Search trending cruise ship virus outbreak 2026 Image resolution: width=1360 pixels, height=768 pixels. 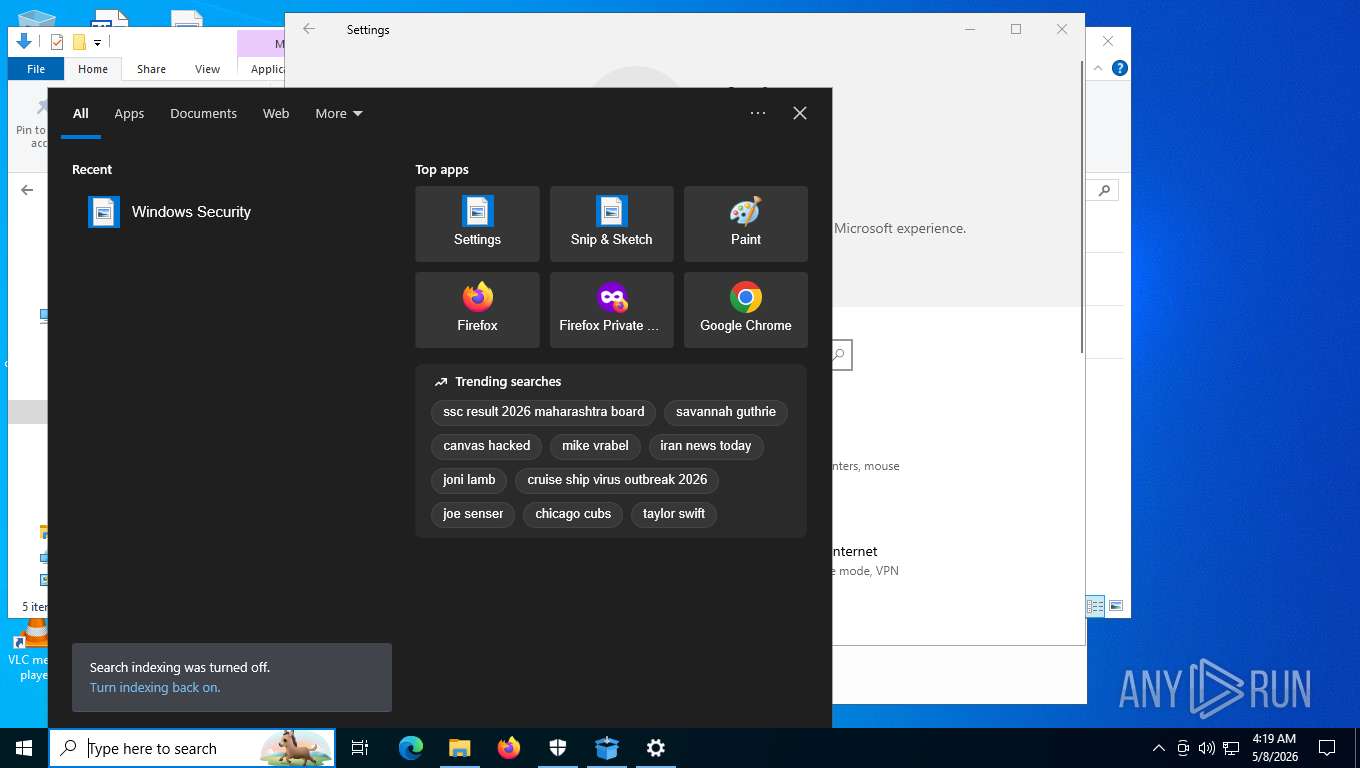(x=617, y=480)
